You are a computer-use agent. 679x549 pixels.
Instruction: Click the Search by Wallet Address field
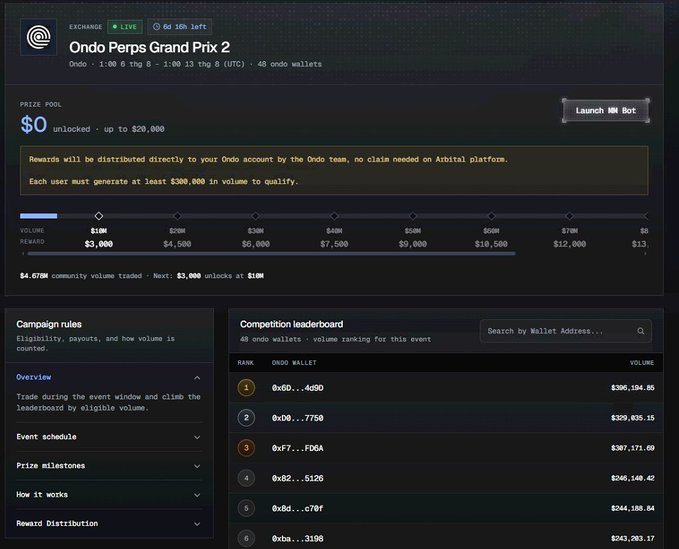[x=566, y=331]
